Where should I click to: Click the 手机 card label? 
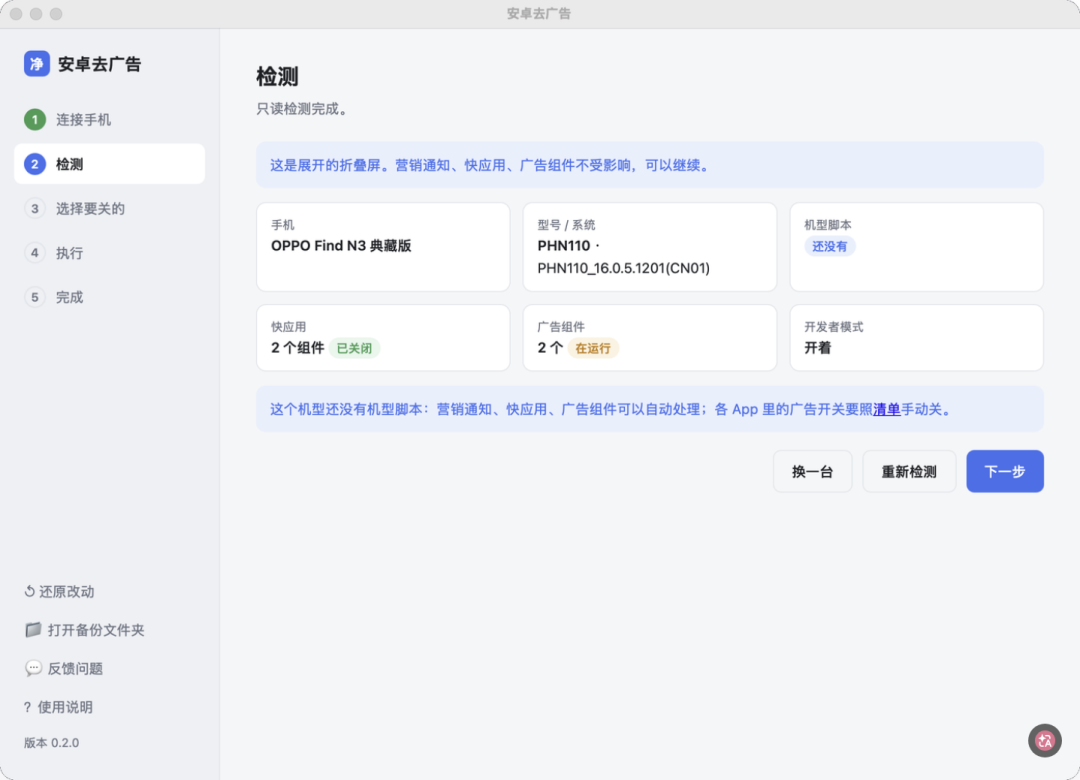pyautogui.click(x=282, y=225)
